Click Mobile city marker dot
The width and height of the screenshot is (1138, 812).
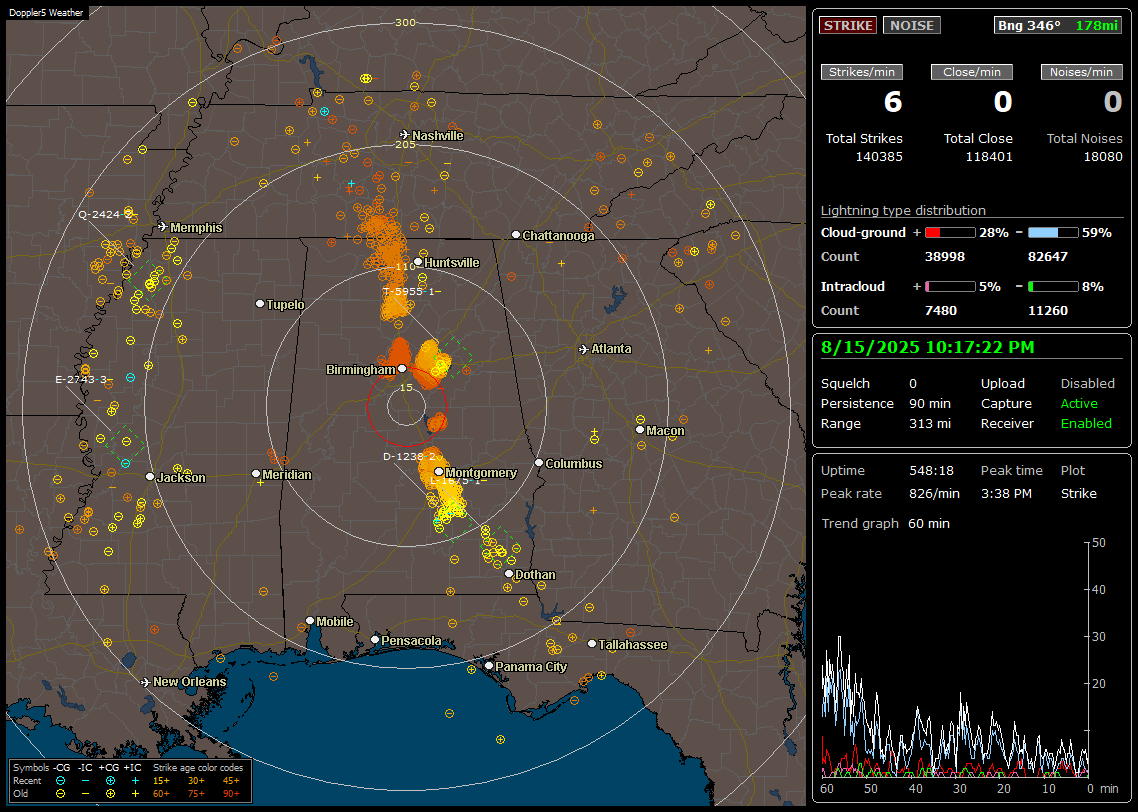pos(310,621)
